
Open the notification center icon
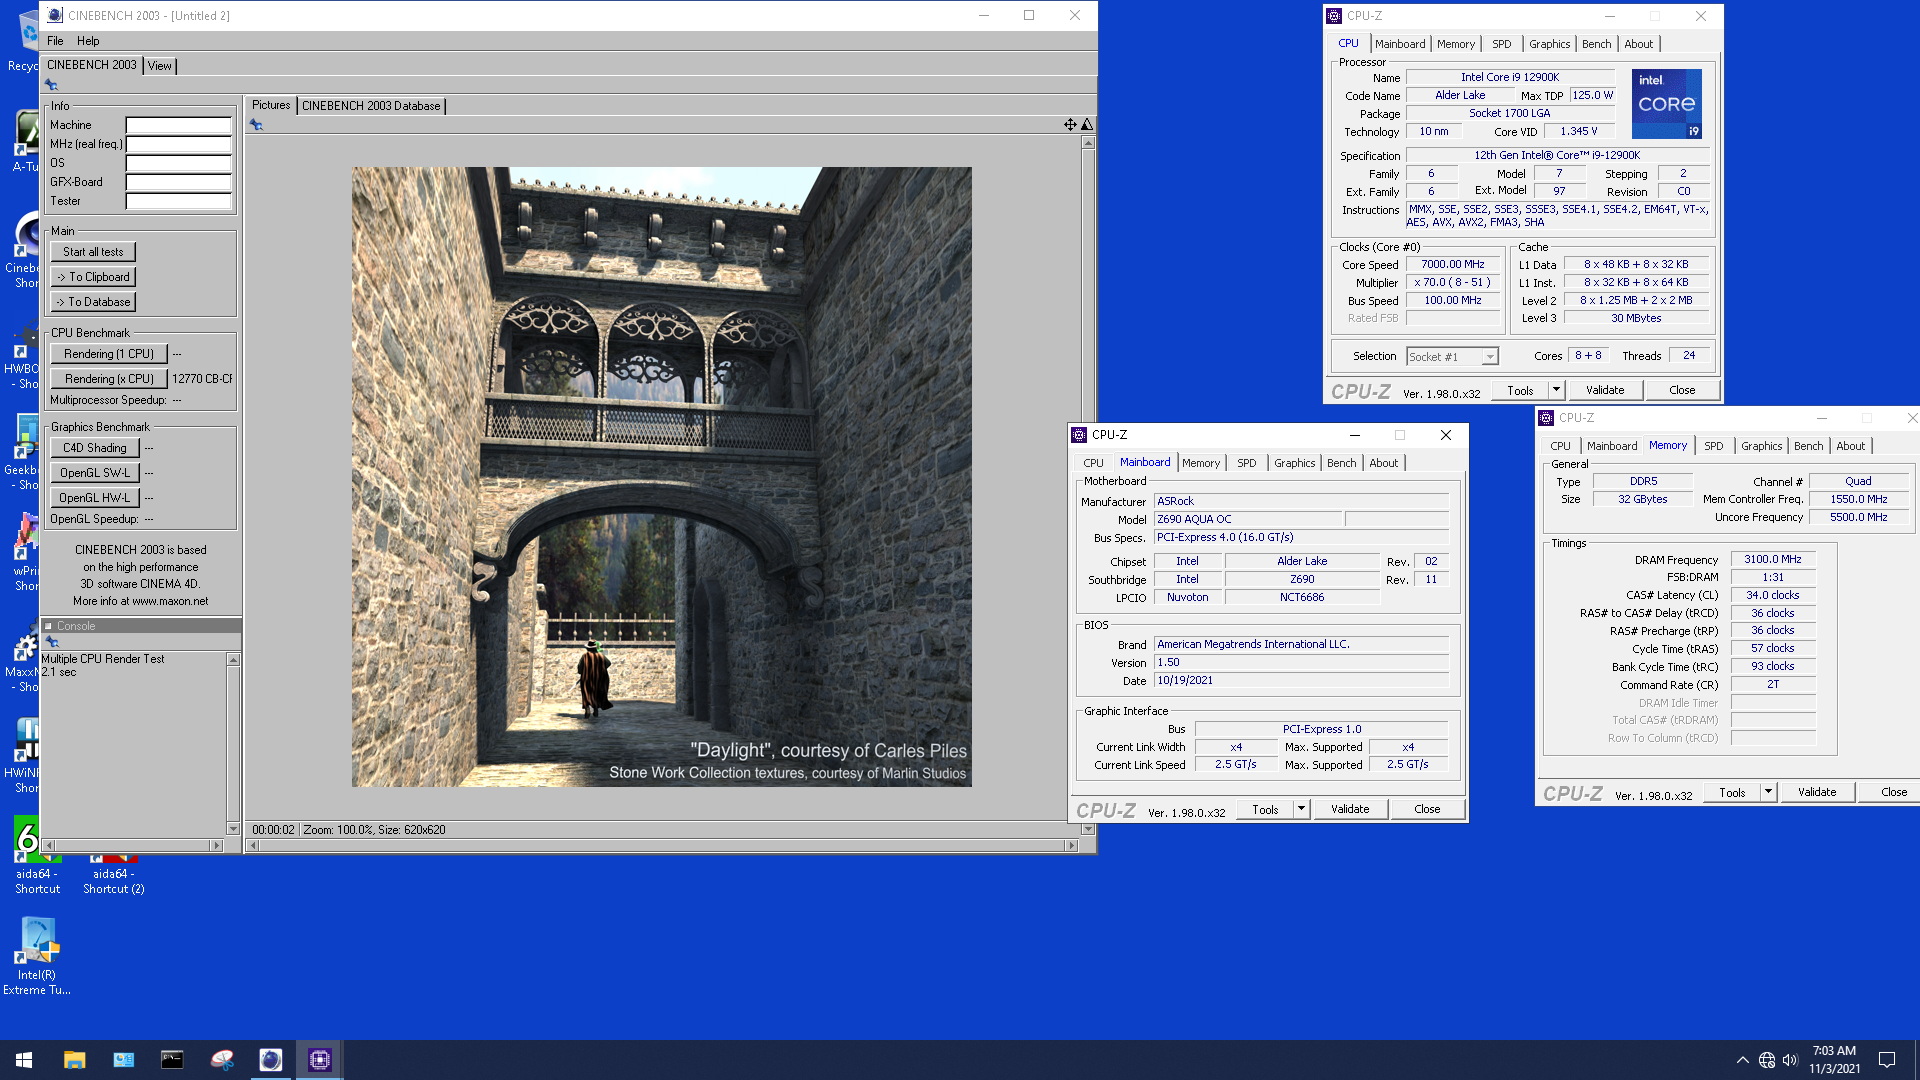(1887, 1060)
